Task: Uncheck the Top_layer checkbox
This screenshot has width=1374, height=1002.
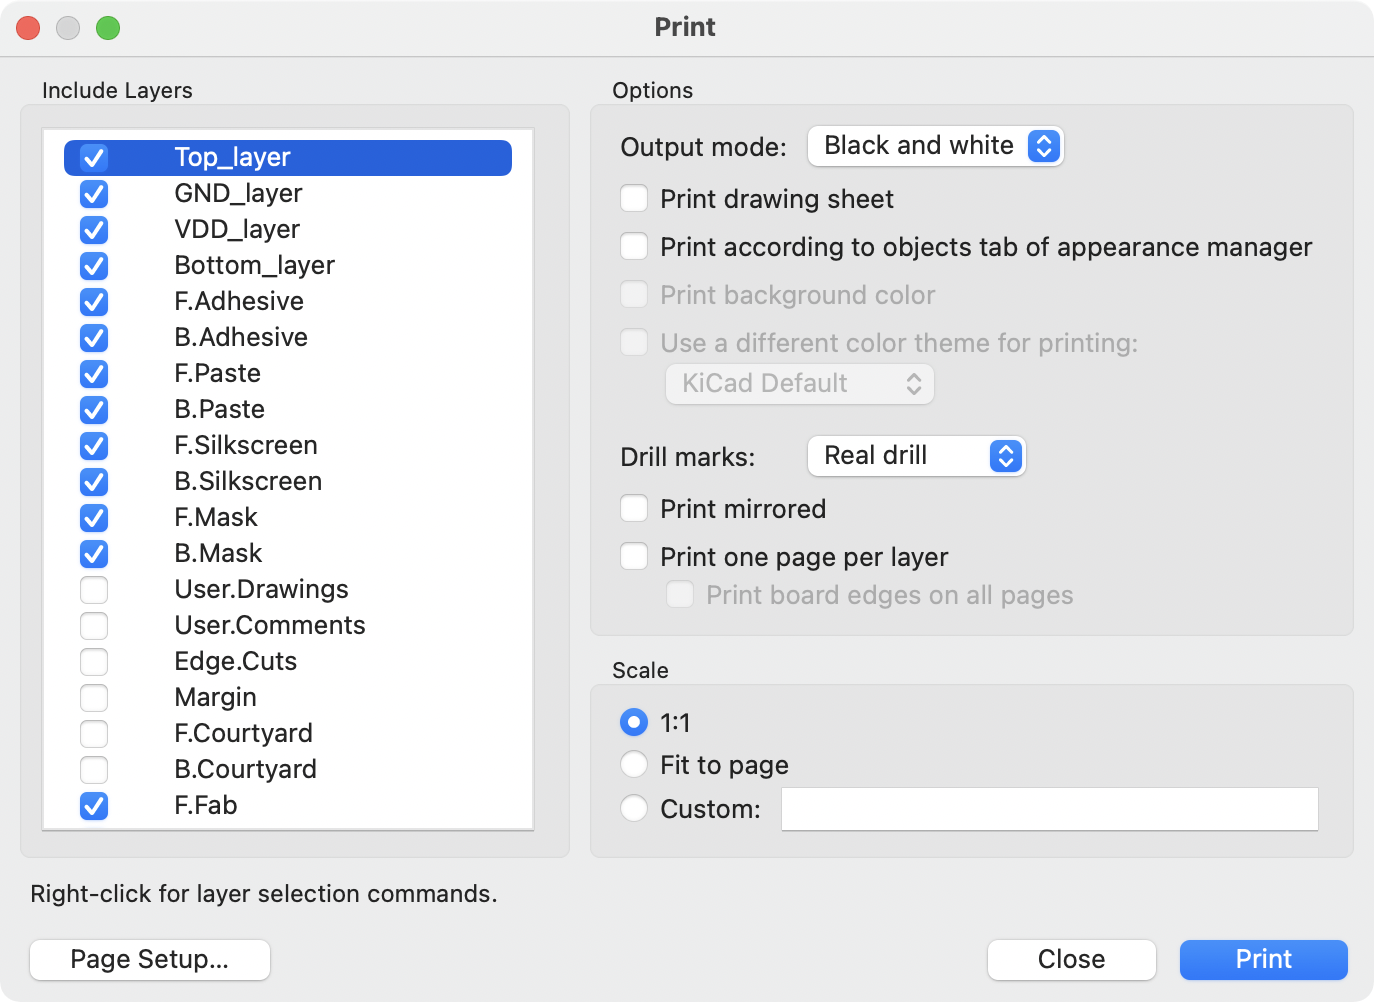Action: [93, 157]
